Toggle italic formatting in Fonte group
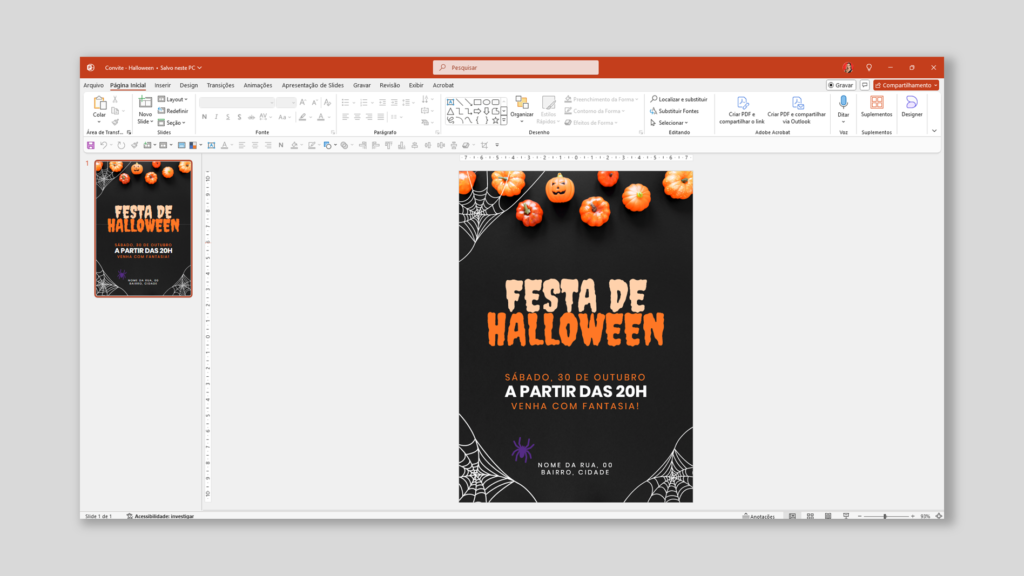1024x576 pixels. pos(216,117)
